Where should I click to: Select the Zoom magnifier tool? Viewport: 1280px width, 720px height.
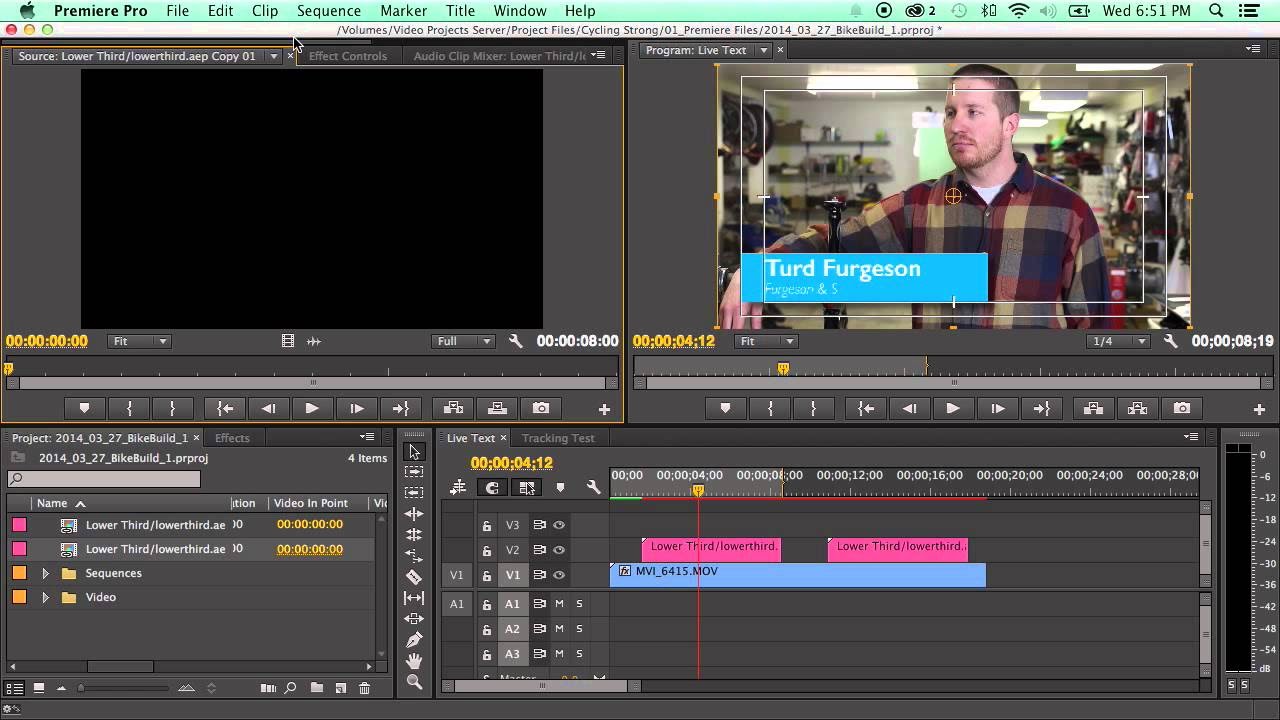click(415, 682)
